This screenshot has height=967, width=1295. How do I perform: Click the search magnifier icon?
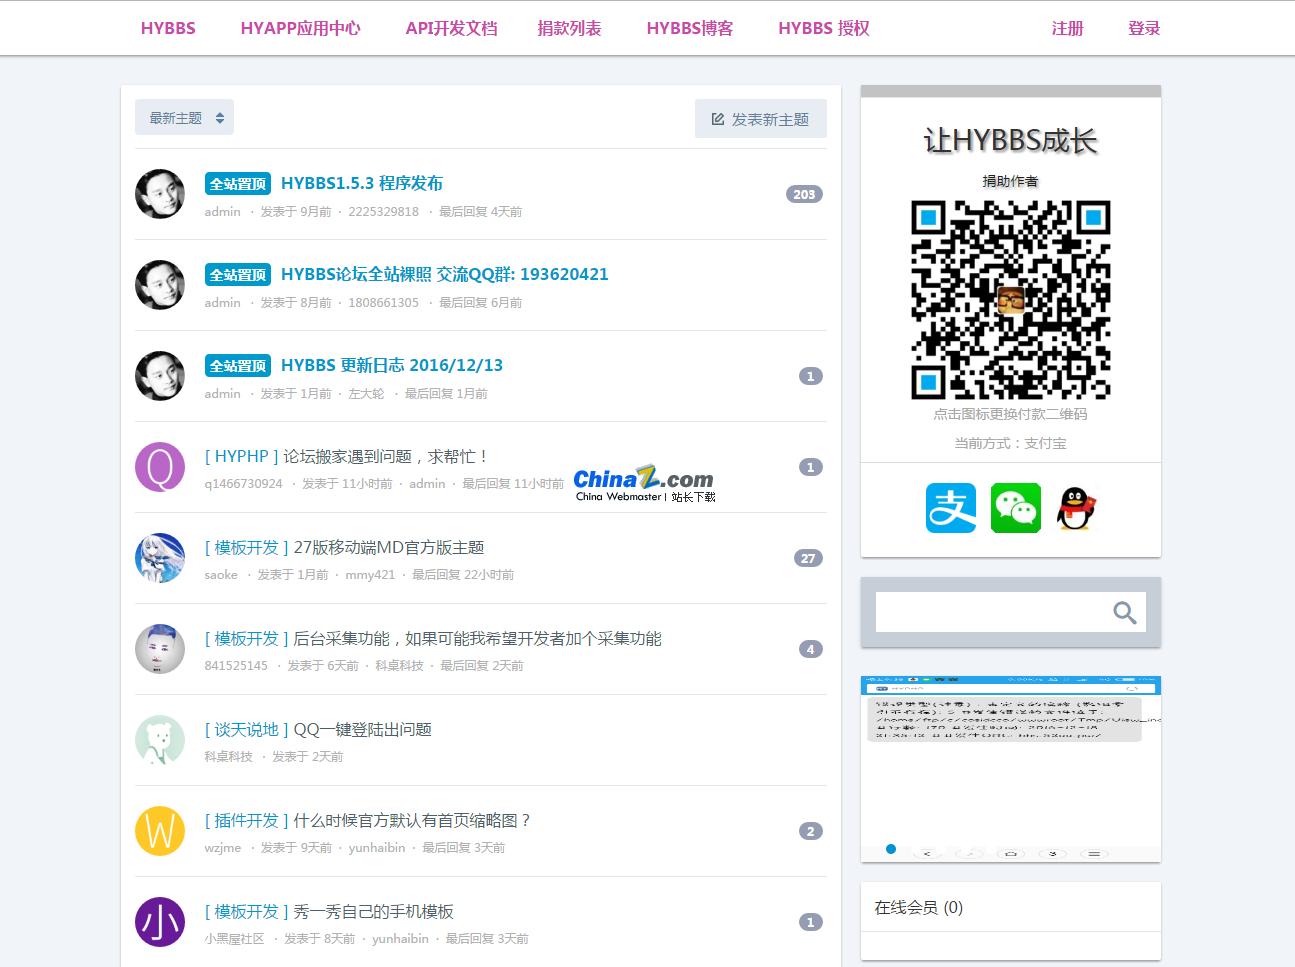1125,613
